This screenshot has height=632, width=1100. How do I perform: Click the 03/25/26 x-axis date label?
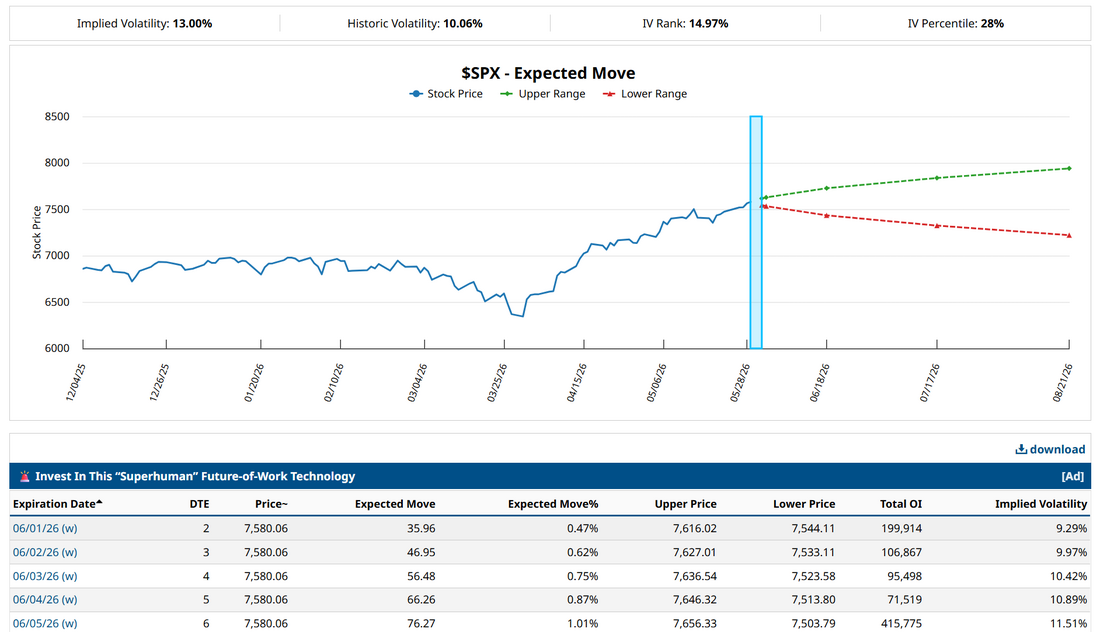pyautogui.click(x=497, y=383)
